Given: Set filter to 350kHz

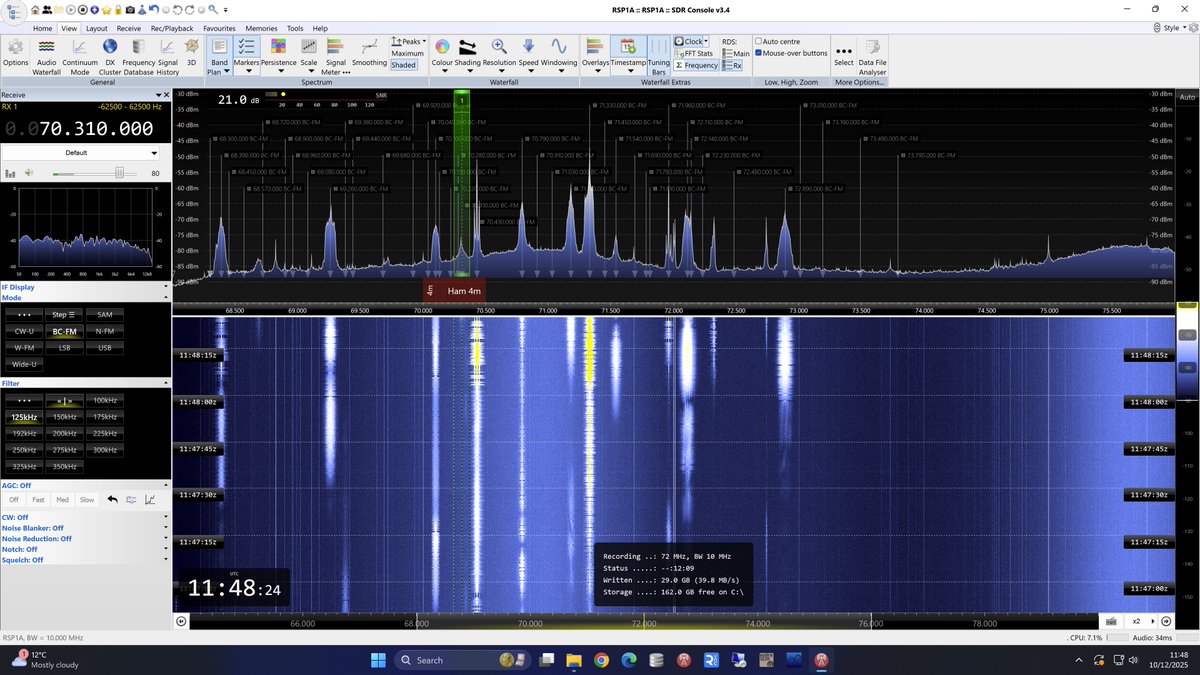Looking at the screenshot, I should (64, 466).
